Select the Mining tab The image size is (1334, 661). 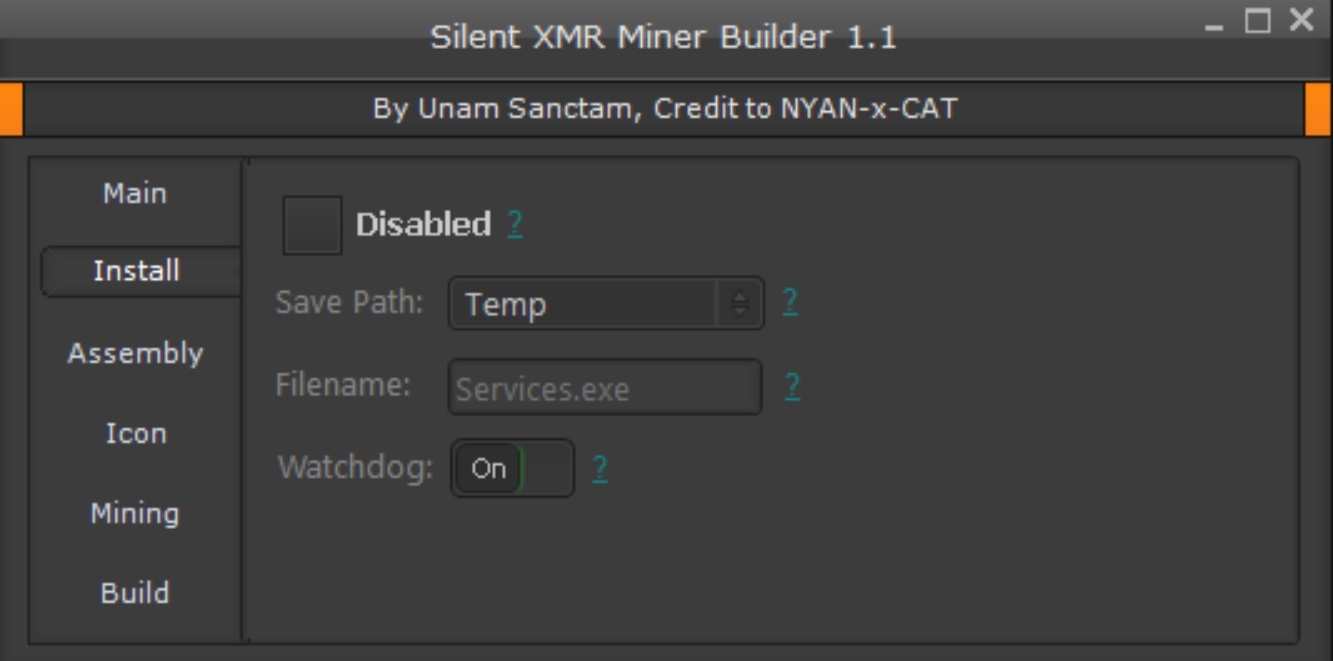135,513
